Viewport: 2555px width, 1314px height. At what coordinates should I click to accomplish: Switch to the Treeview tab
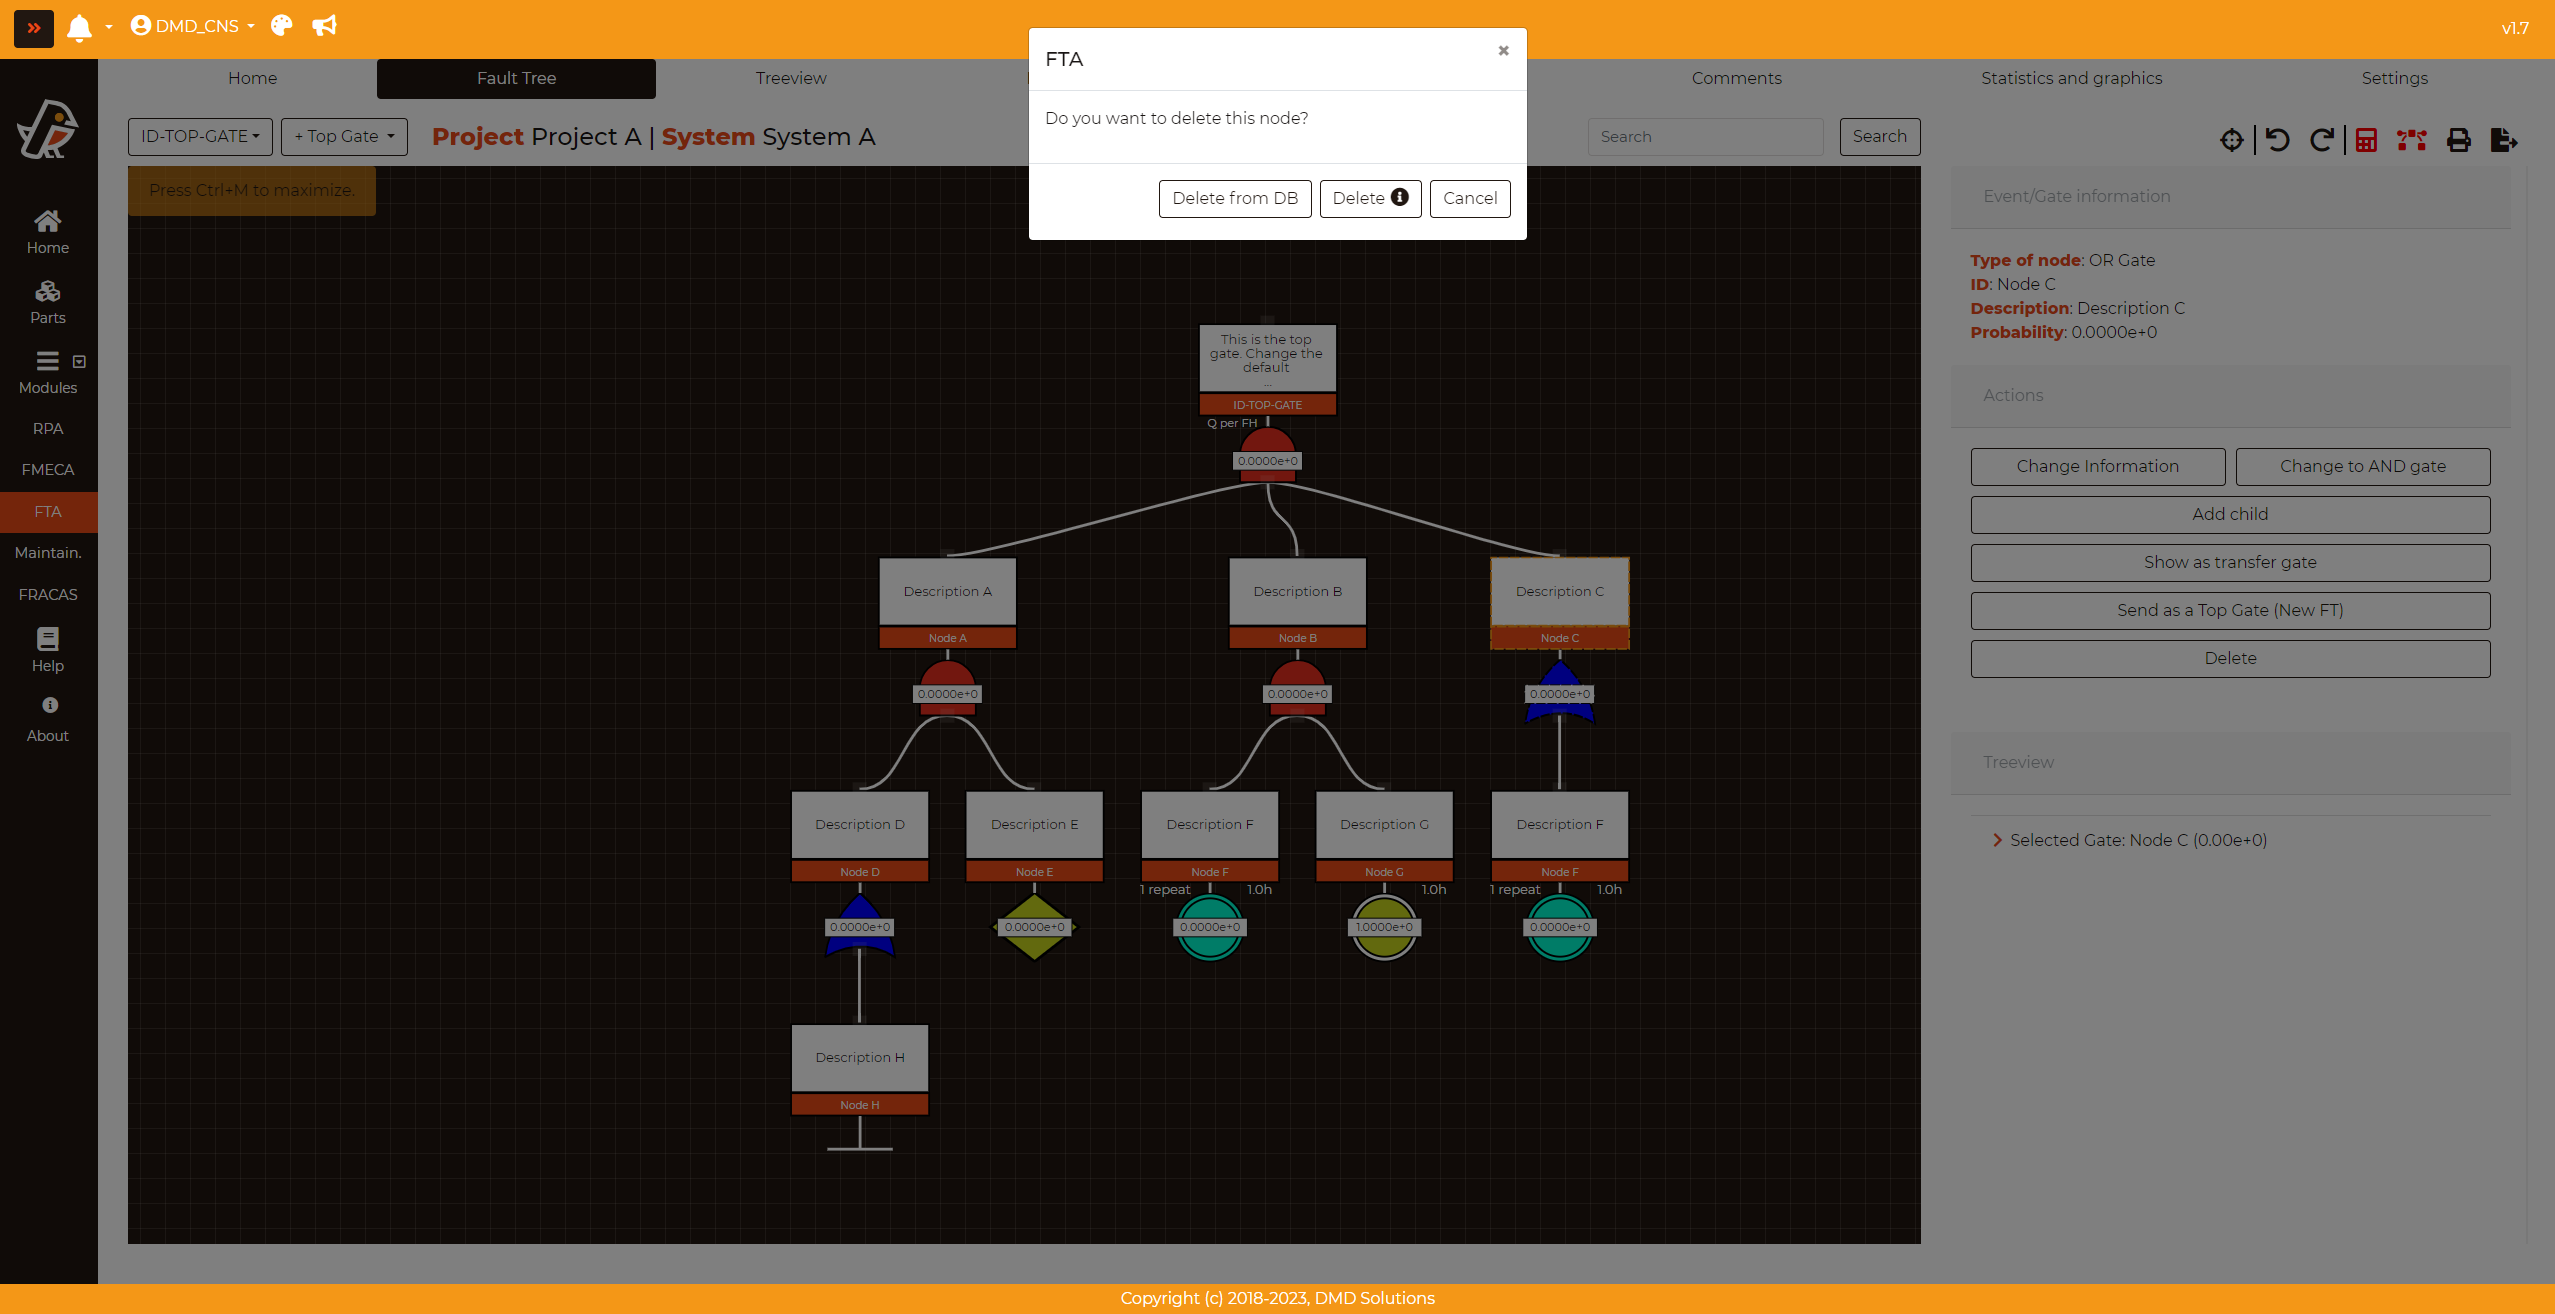(790, 78)
